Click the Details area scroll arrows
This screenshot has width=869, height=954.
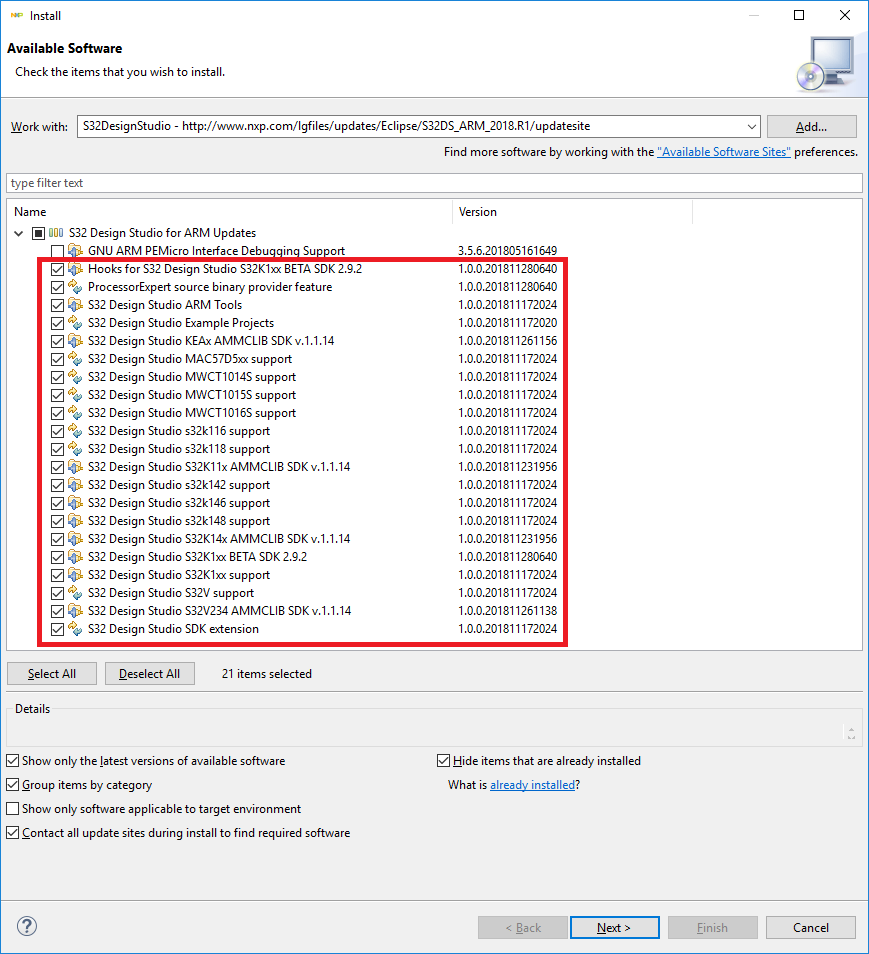[x=851, y=733]
